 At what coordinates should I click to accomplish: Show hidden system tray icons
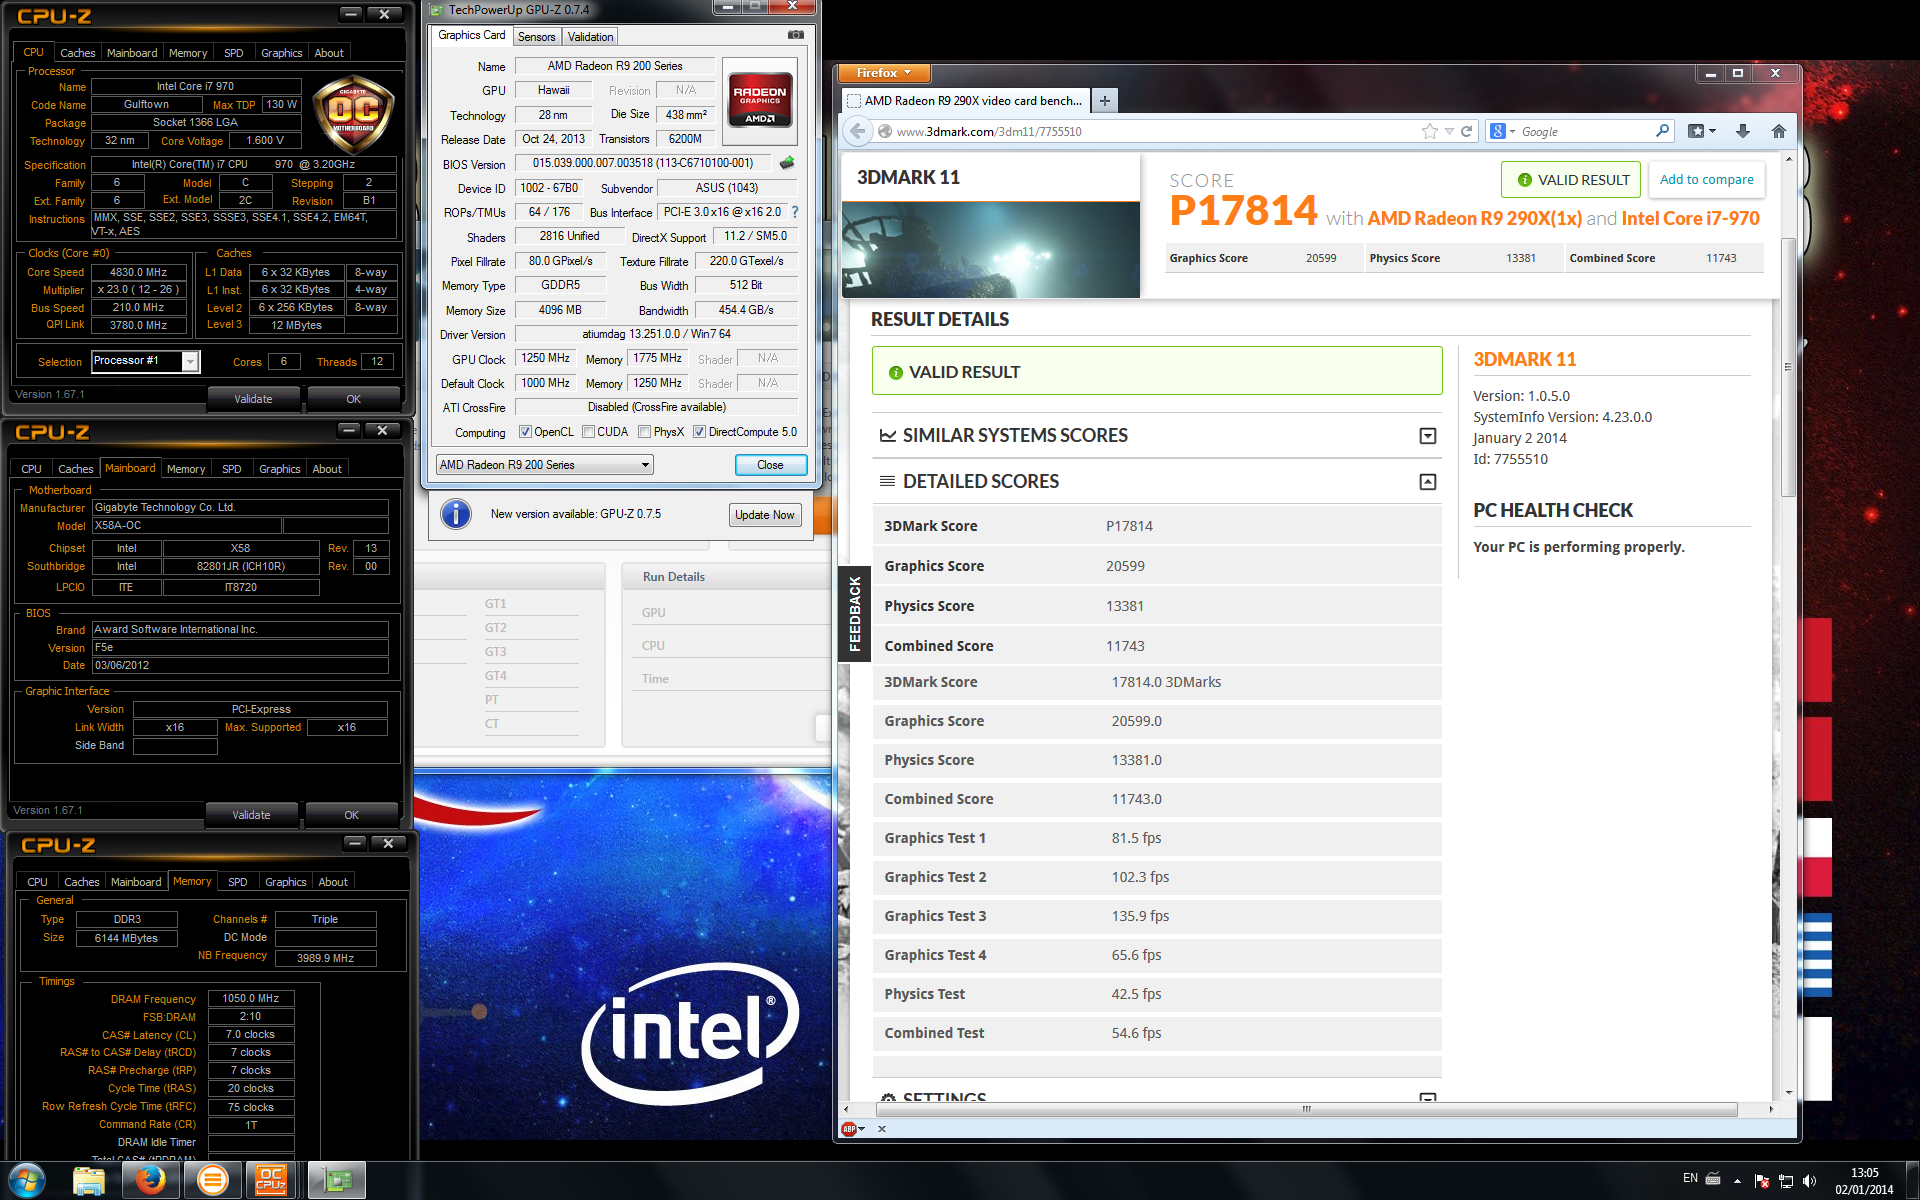pos(1737,1181)
